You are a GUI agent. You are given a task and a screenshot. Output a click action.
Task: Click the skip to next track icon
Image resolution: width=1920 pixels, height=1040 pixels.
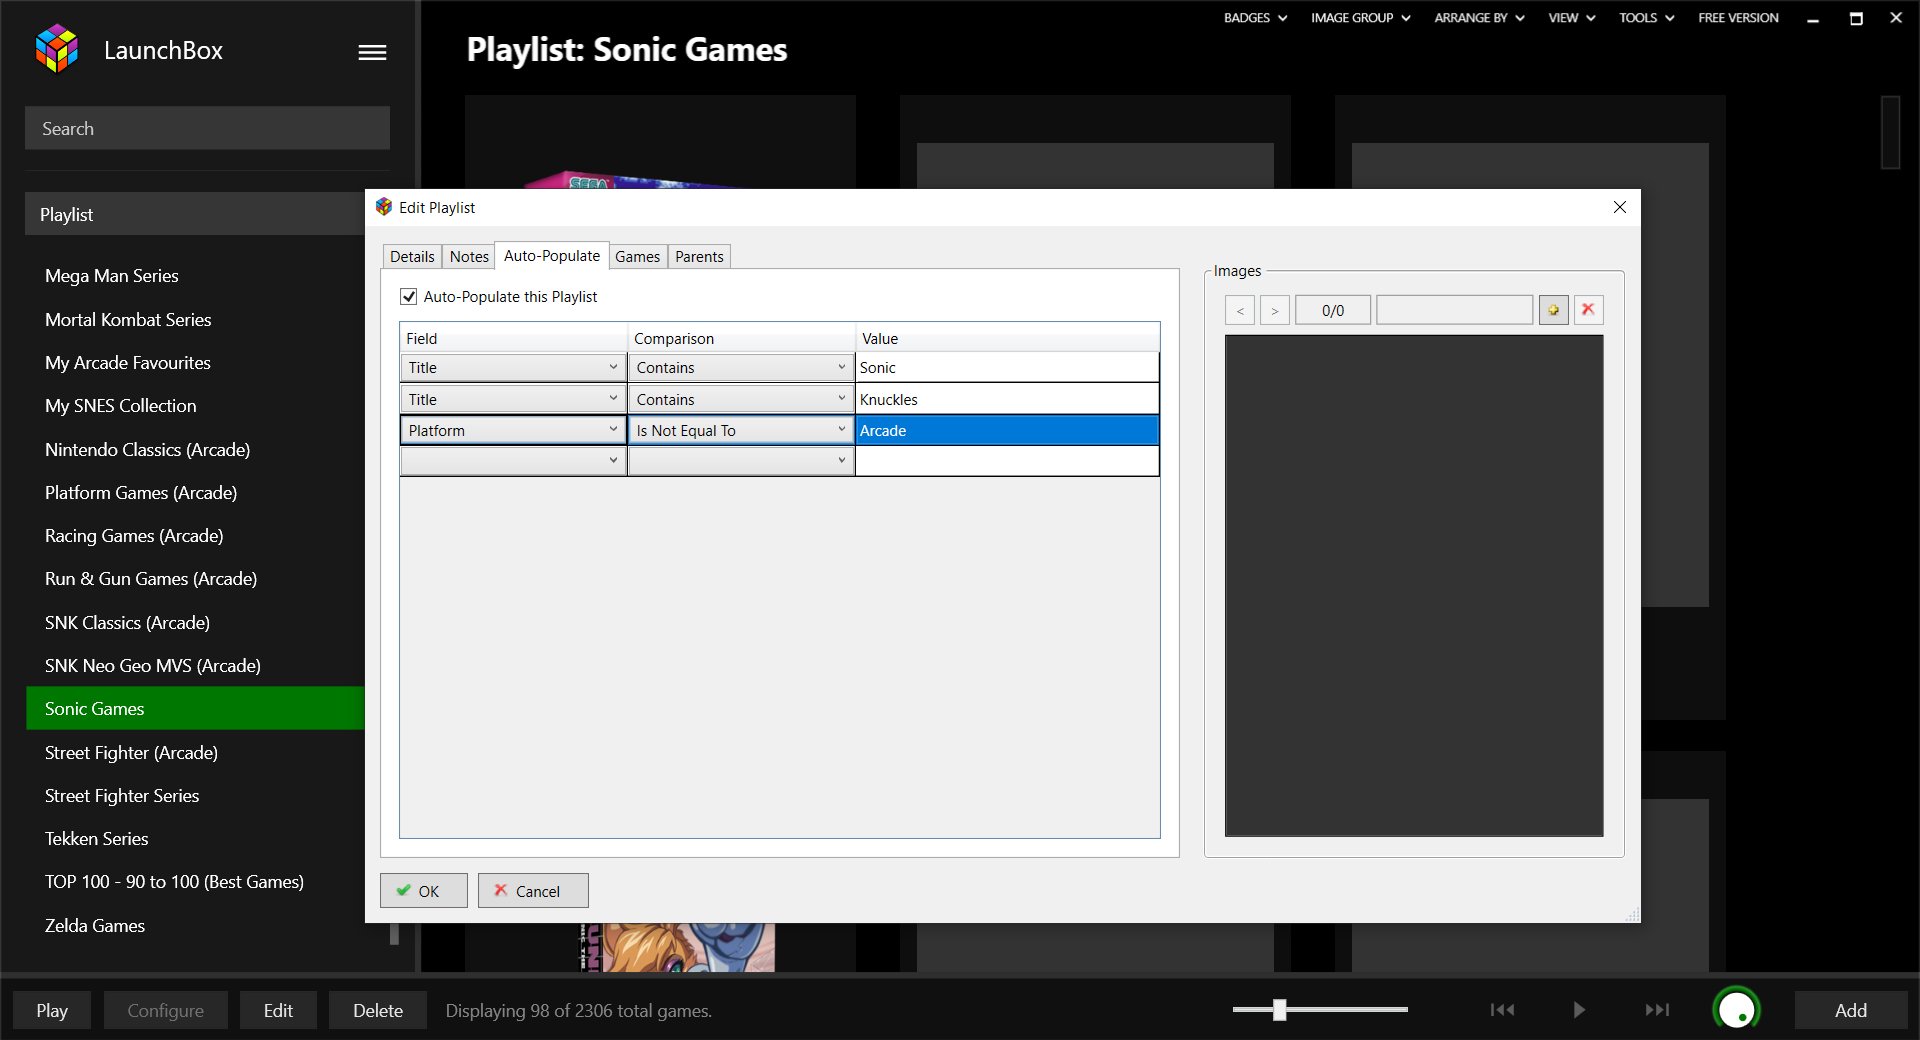(x=1657, y=1010)
